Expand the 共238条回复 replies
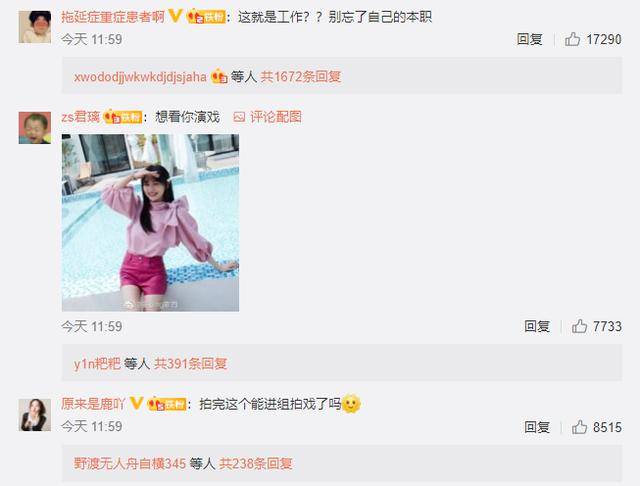This screenshot has width=640, height=486. pyautogui.click(x=256, y=463)
